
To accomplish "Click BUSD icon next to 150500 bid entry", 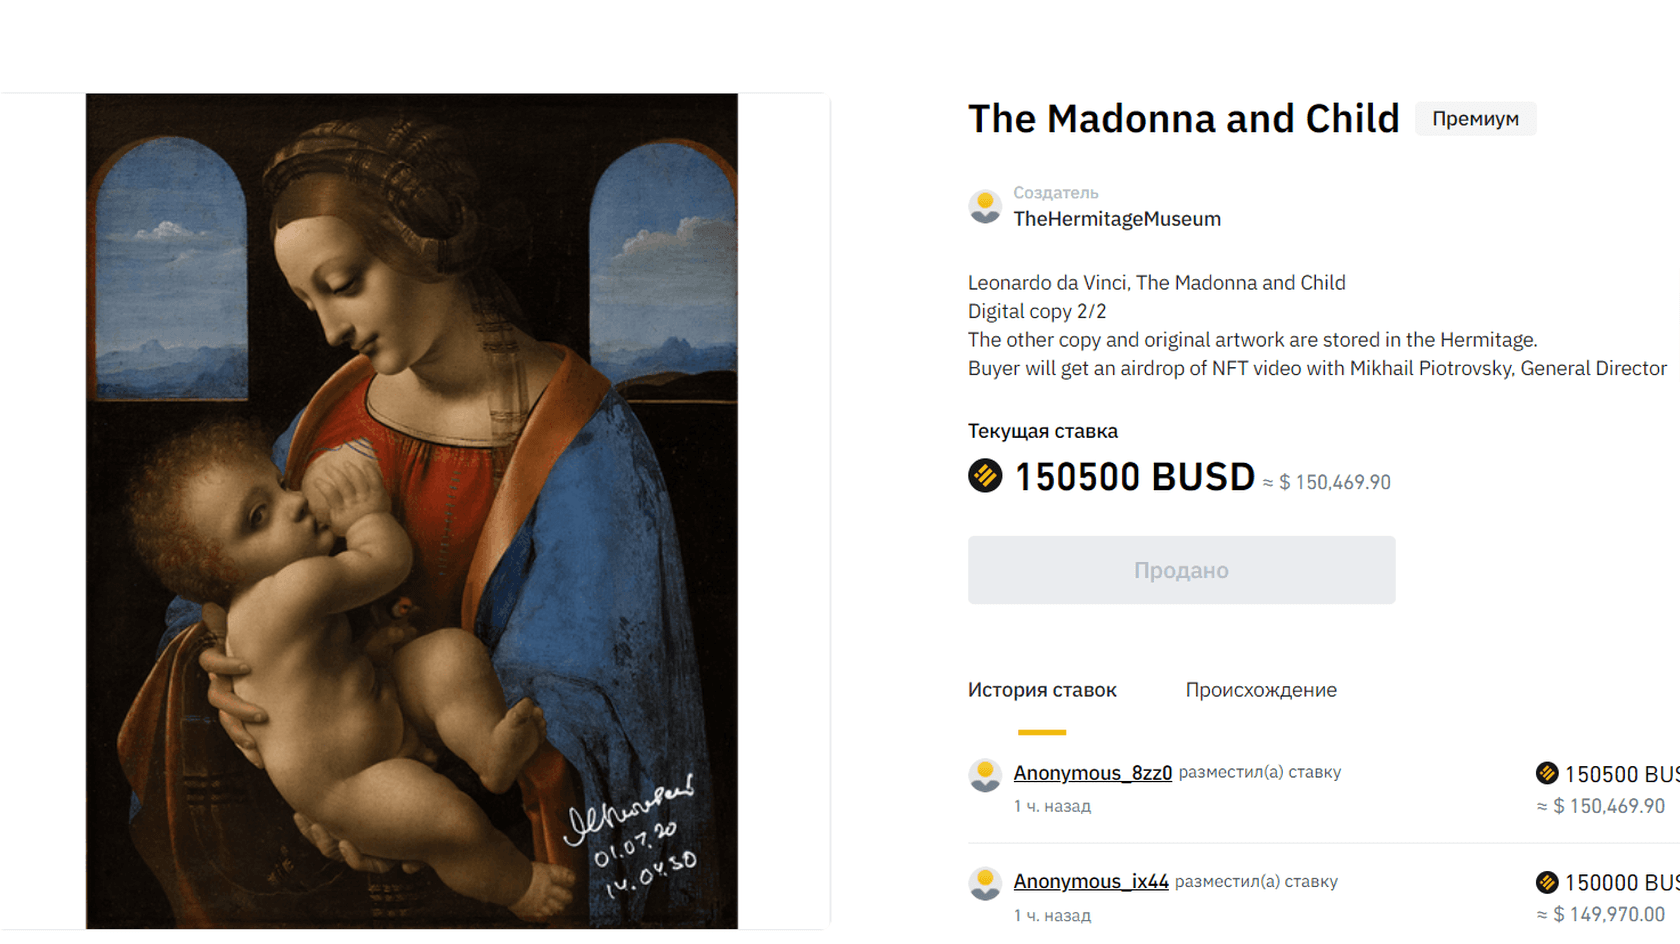I will (1547, 773).
